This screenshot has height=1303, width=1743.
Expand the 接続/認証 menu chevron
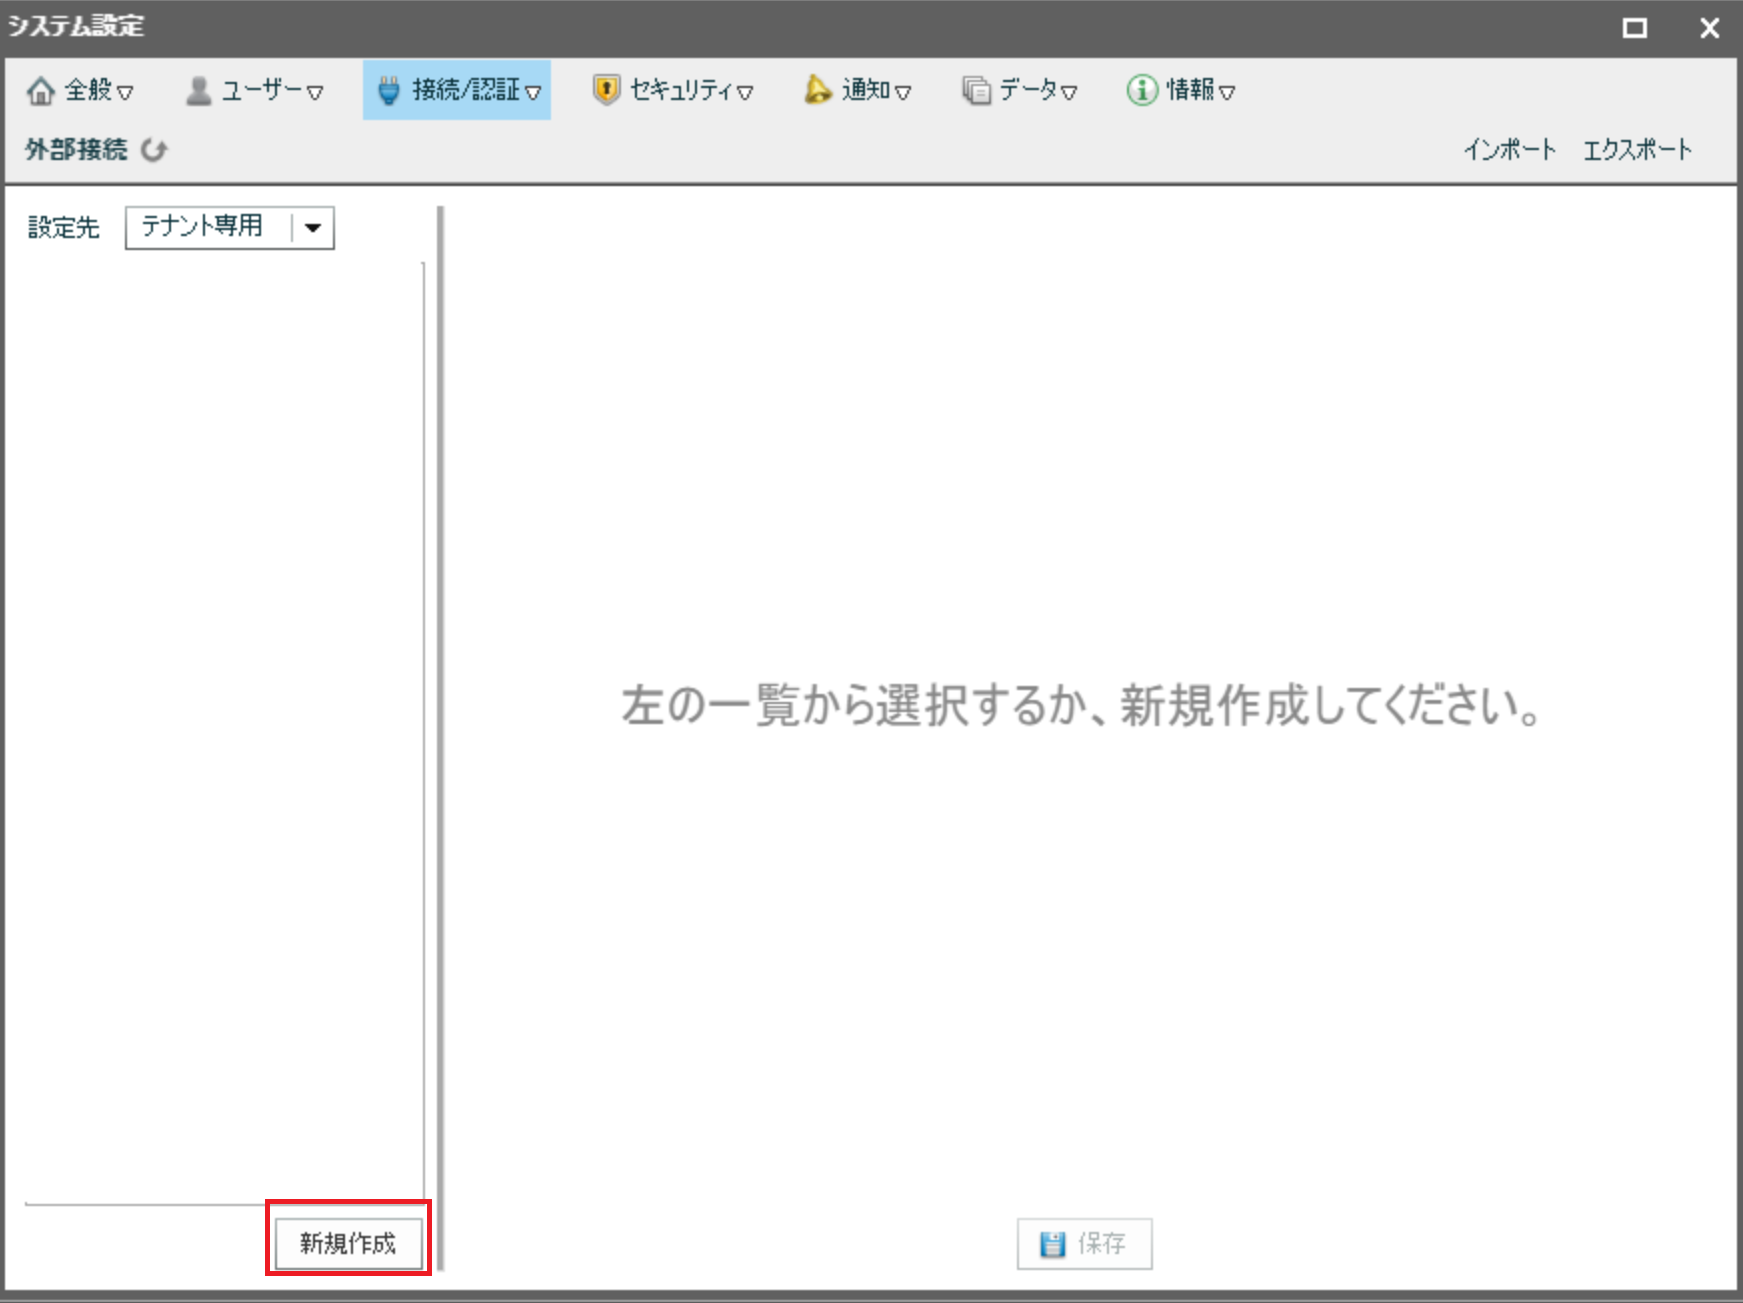(x=537, y=91)
